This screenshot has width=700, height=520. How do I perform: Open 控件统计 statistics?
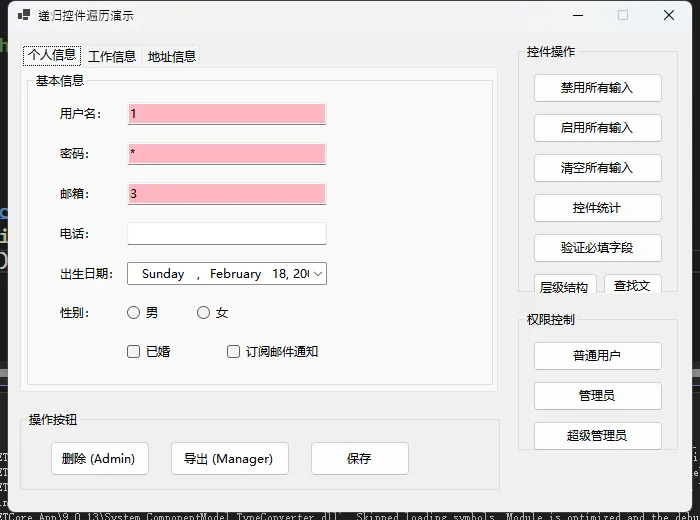click(597, 208)
